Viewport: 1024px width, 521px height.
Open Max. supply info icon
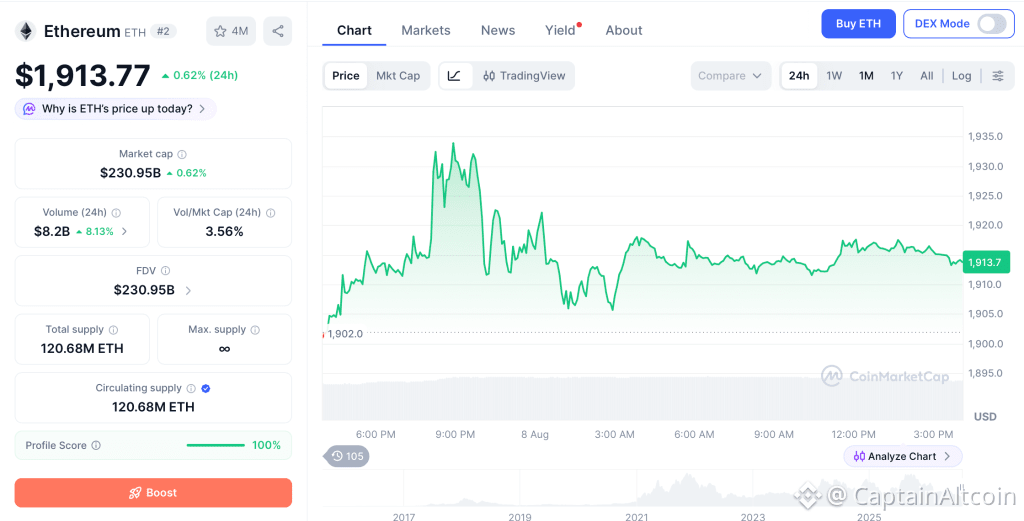[x=255, y=330]
